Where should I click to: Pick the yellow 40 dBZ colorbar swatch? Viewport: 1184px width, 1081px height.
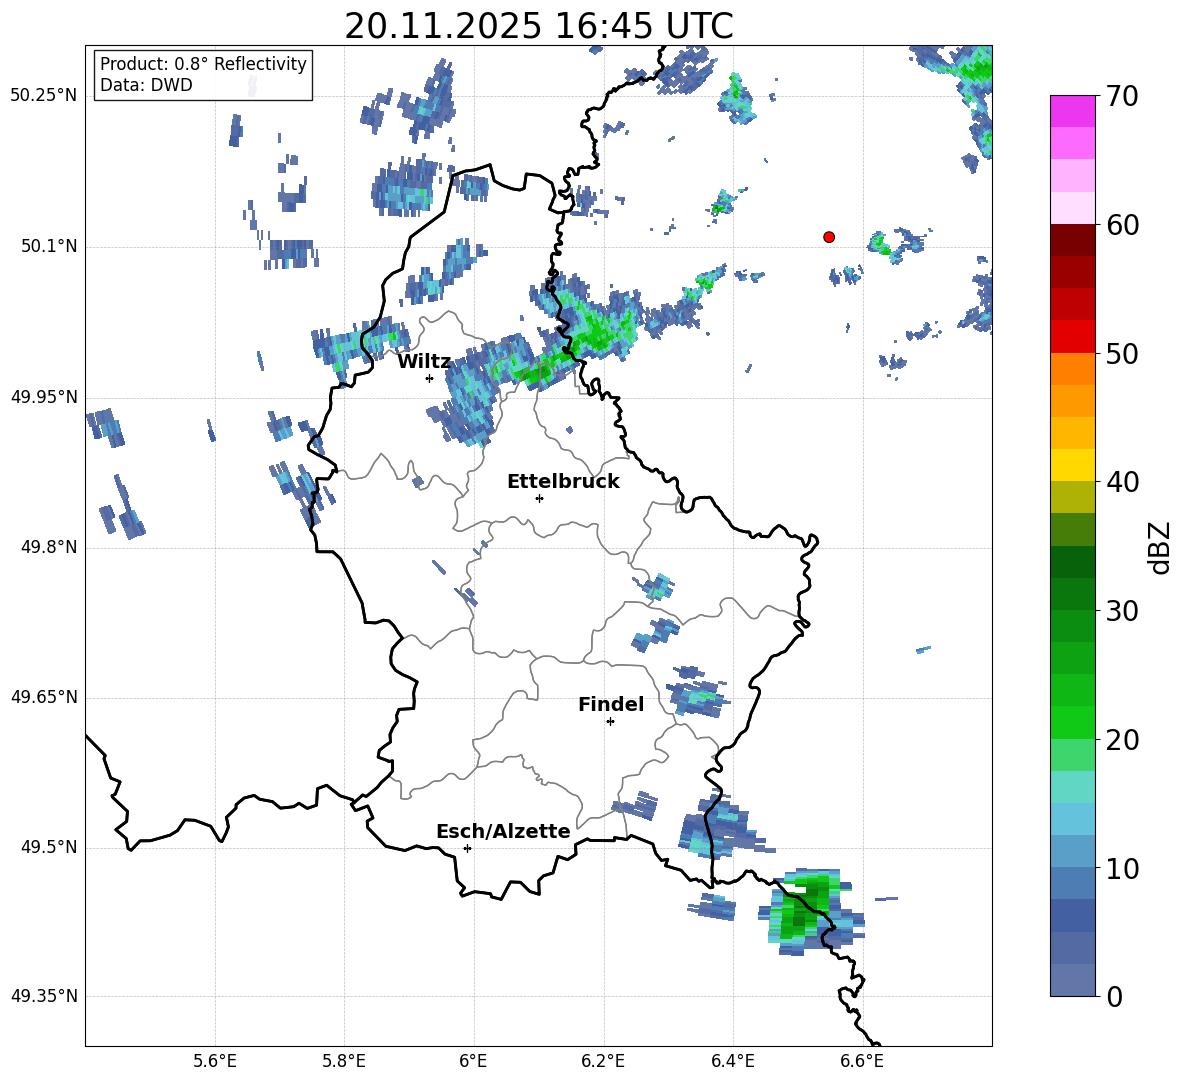click(1073, 465)
